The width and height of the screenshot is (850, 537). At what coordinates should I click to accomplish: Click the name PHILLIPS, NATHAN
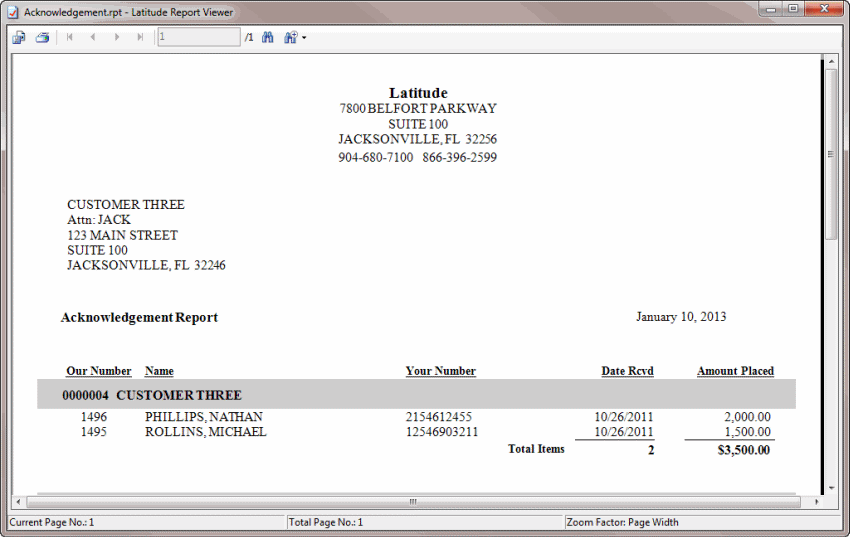pyautogui.click(x=204, y=417)
